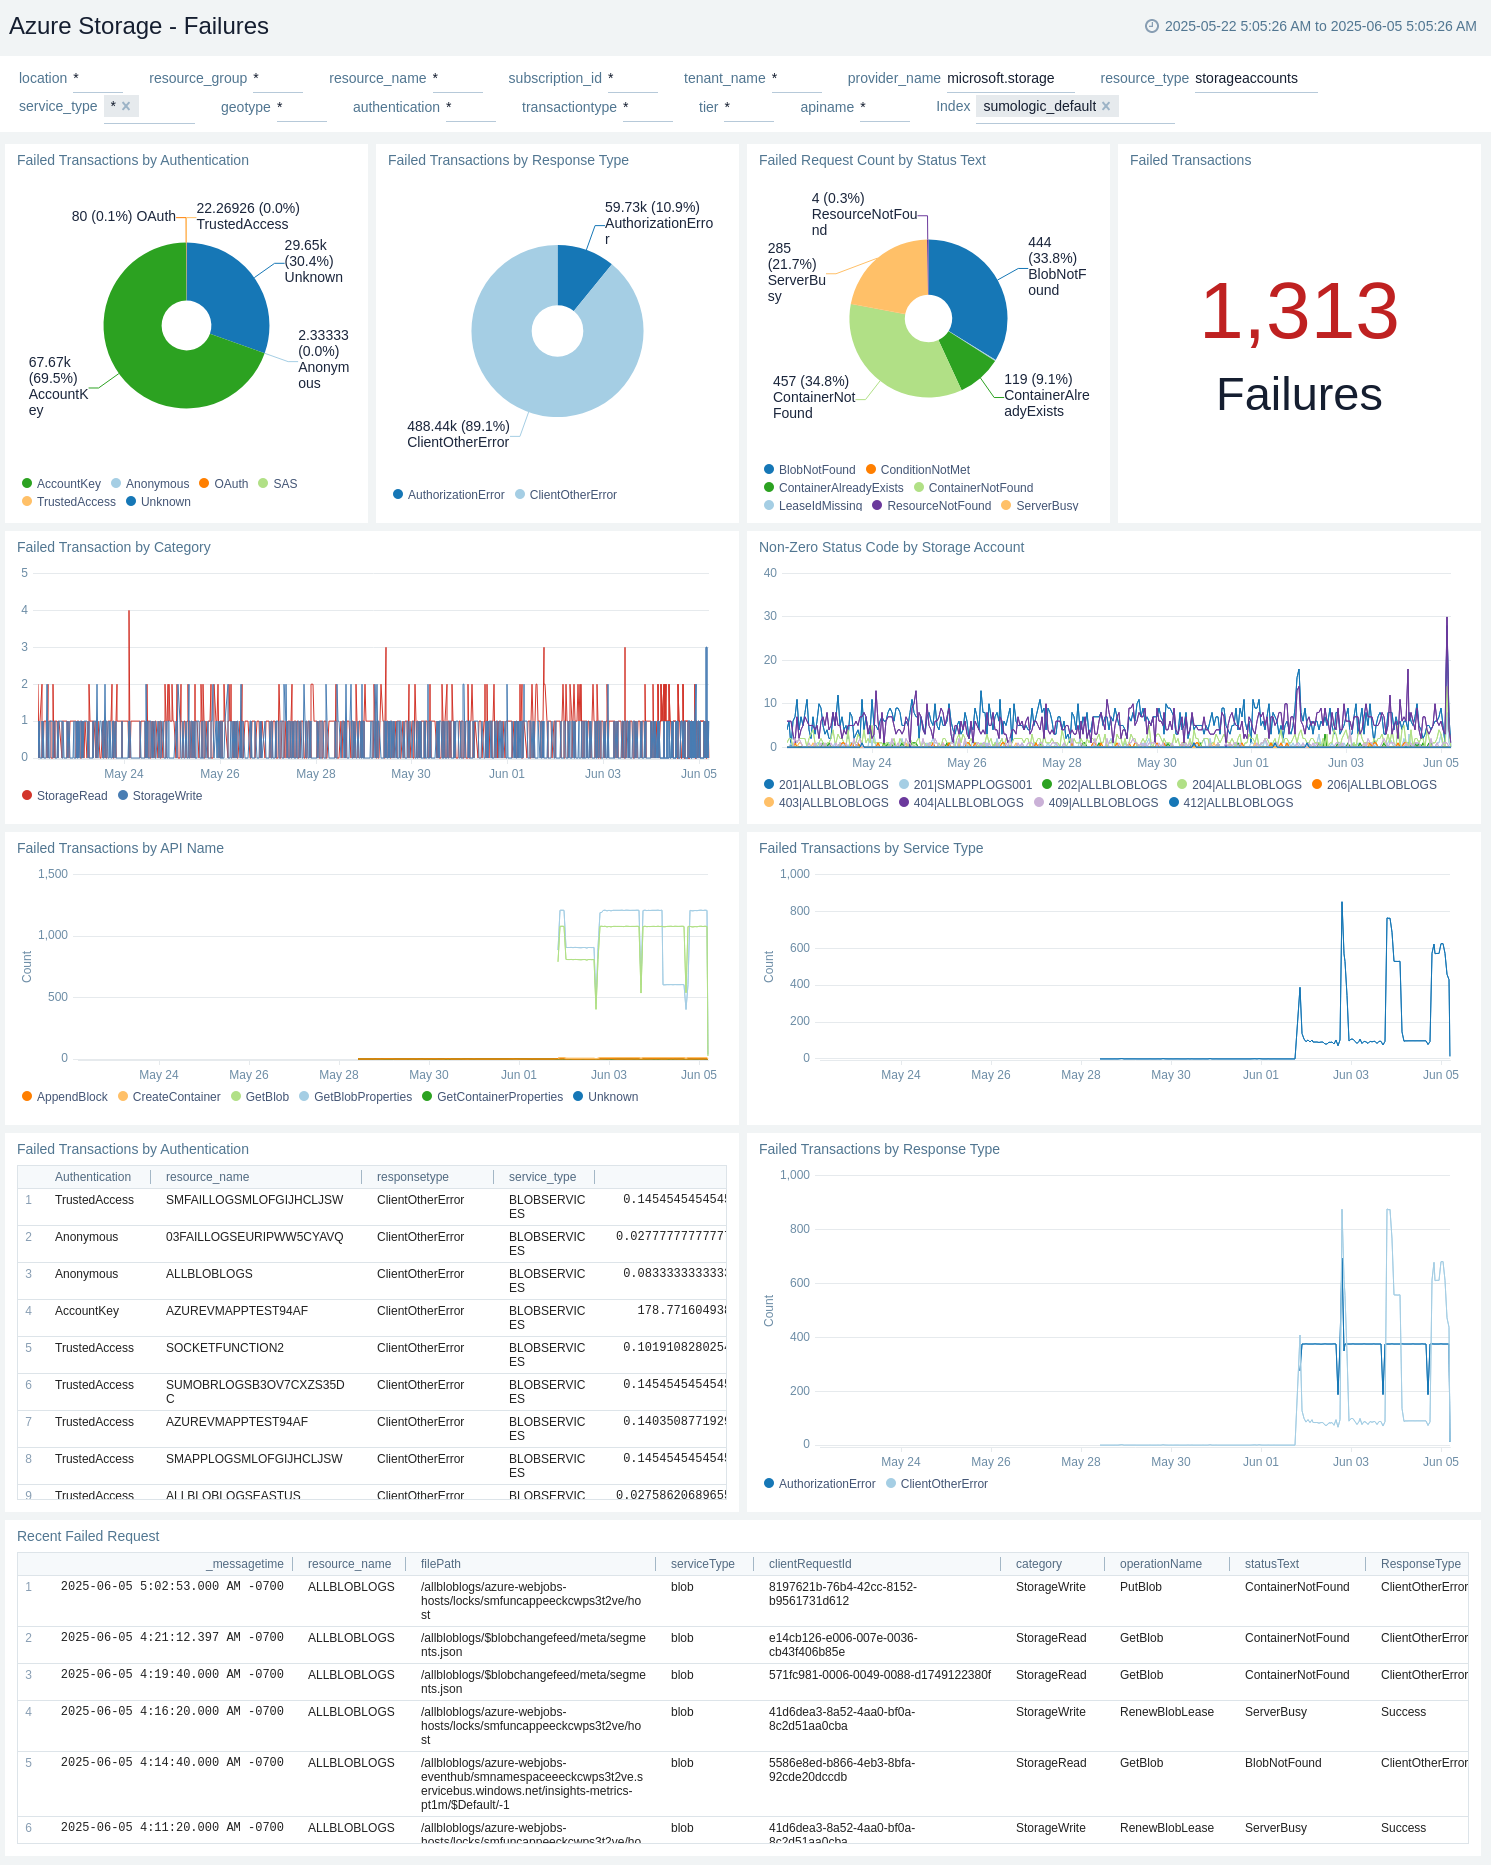This screenshot has height=1865, width=1491.
Task: Toggle ContainerNotFound legend entry
Action: [974, 488]
